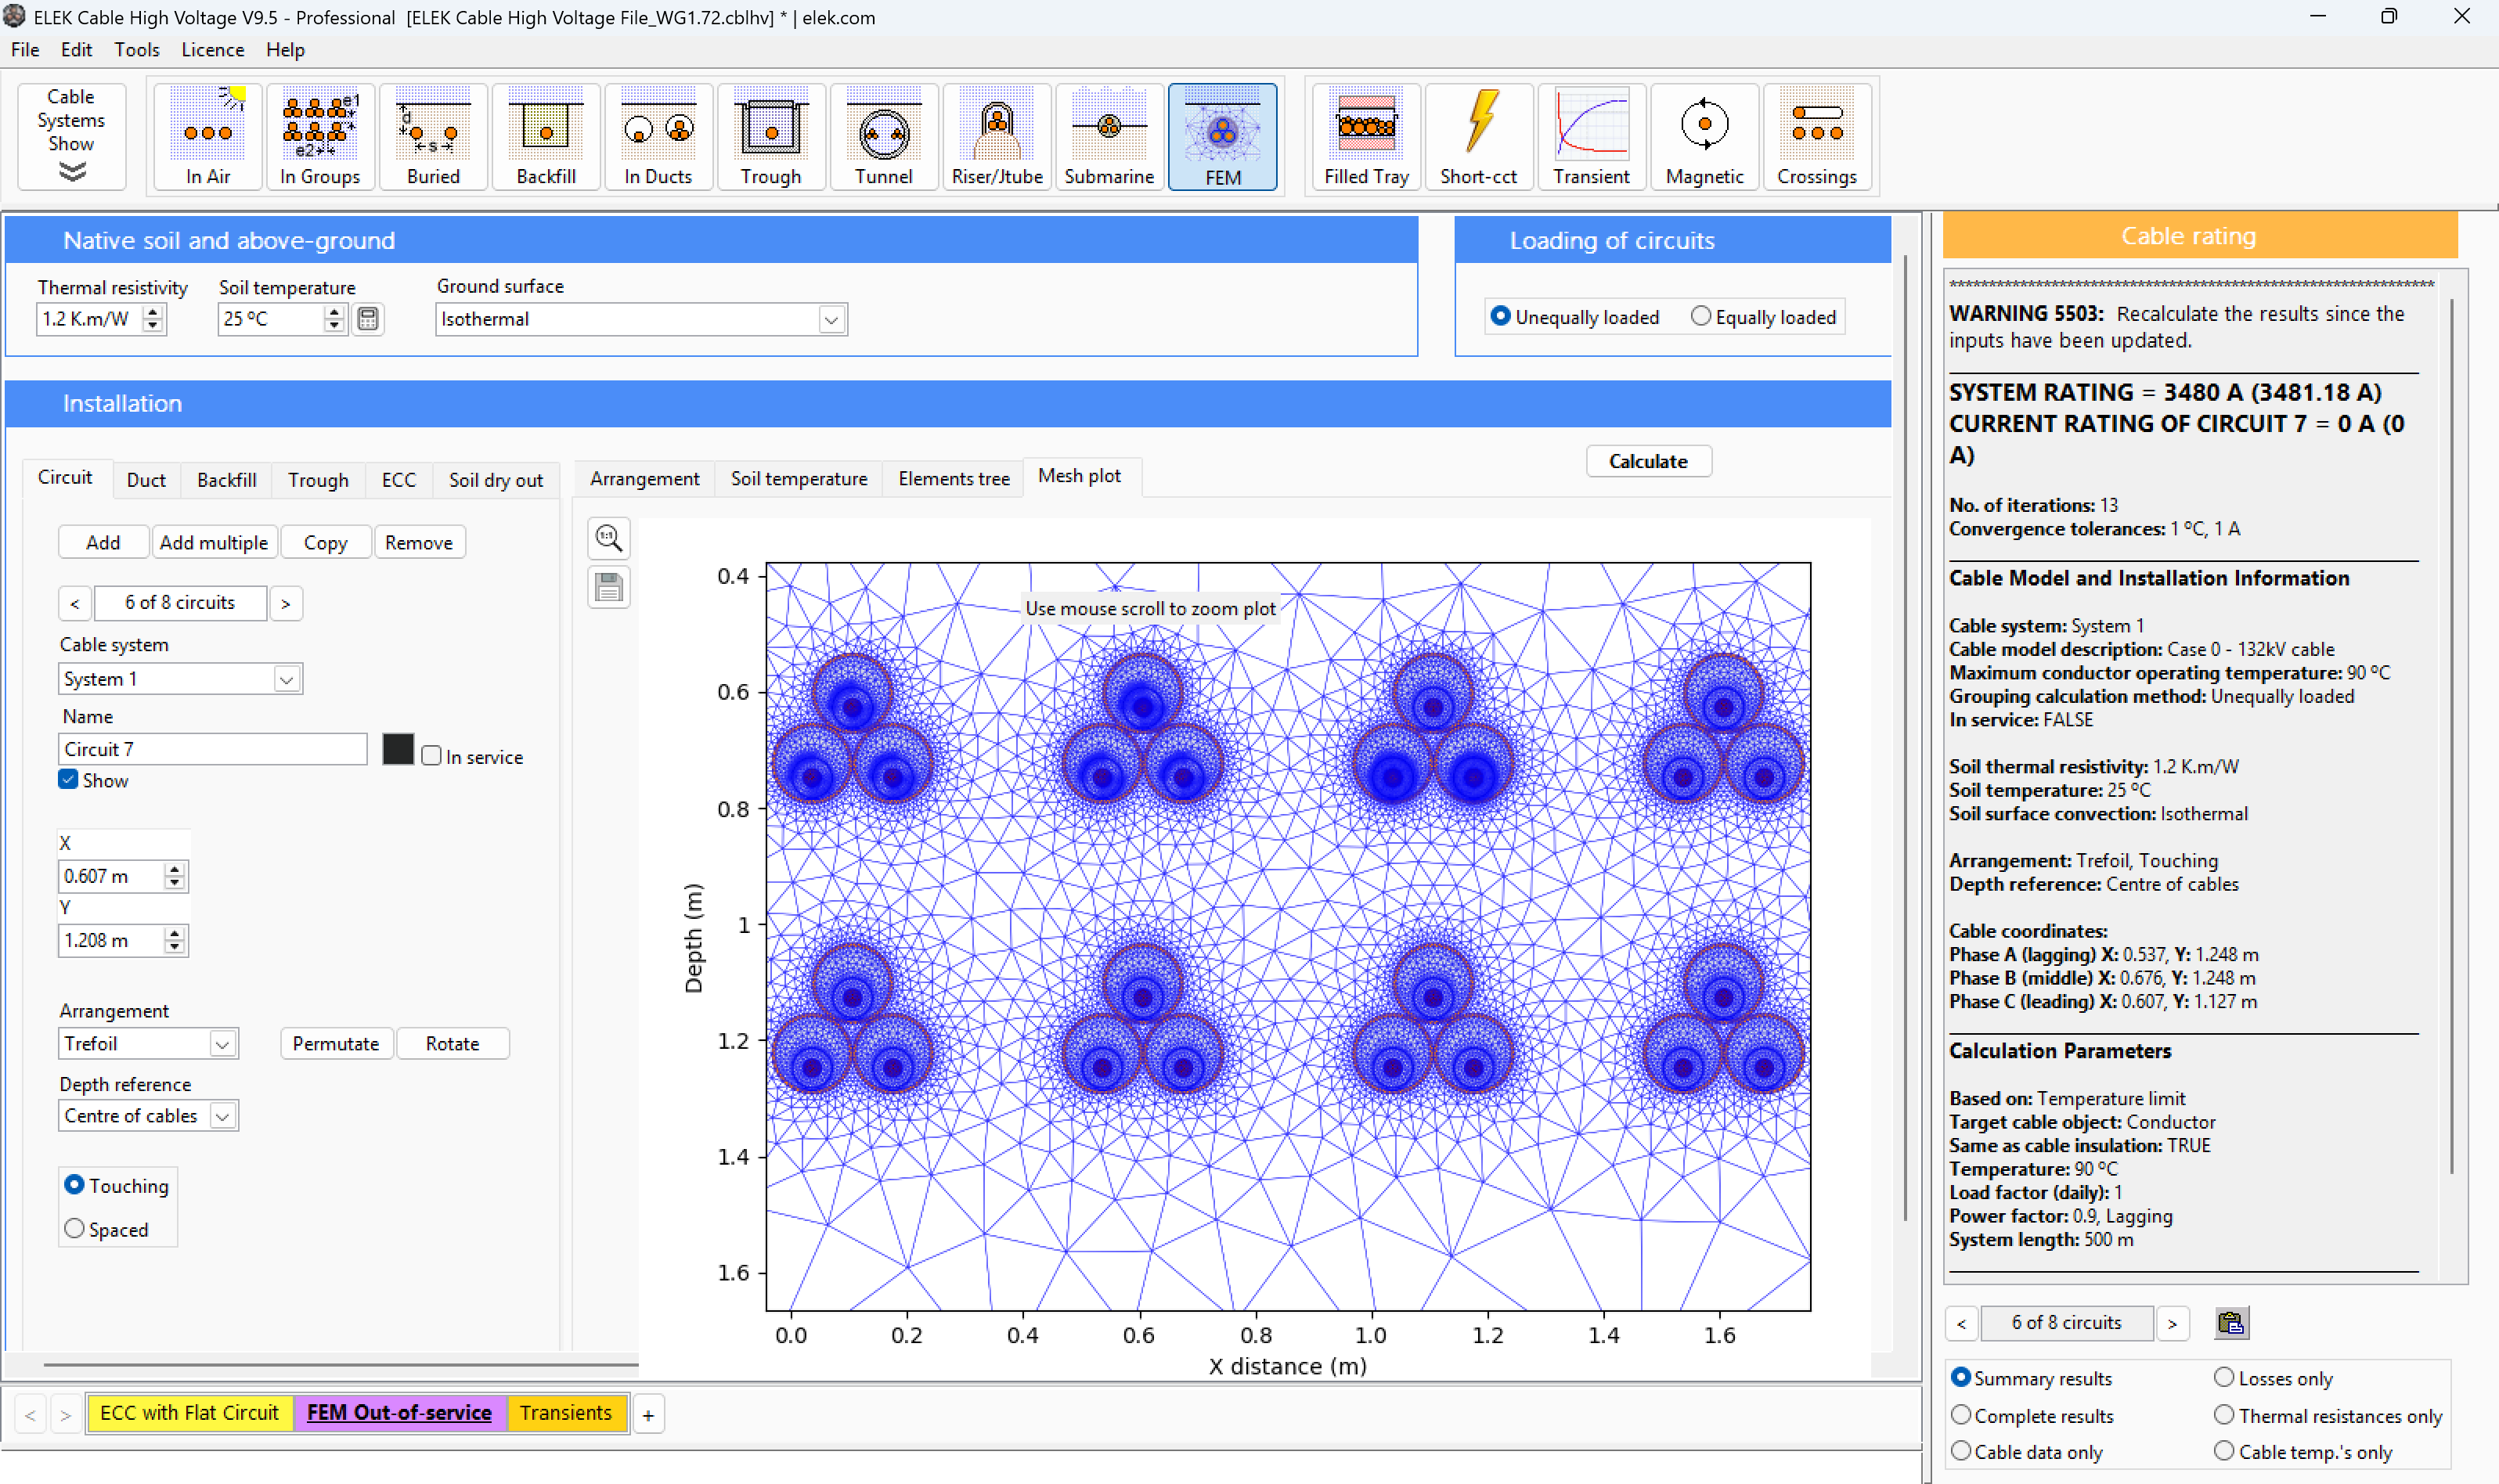This screenshot has height=1484, width=2499.
Task: Click the Calculate button
Action: (x=1648, y=461)
